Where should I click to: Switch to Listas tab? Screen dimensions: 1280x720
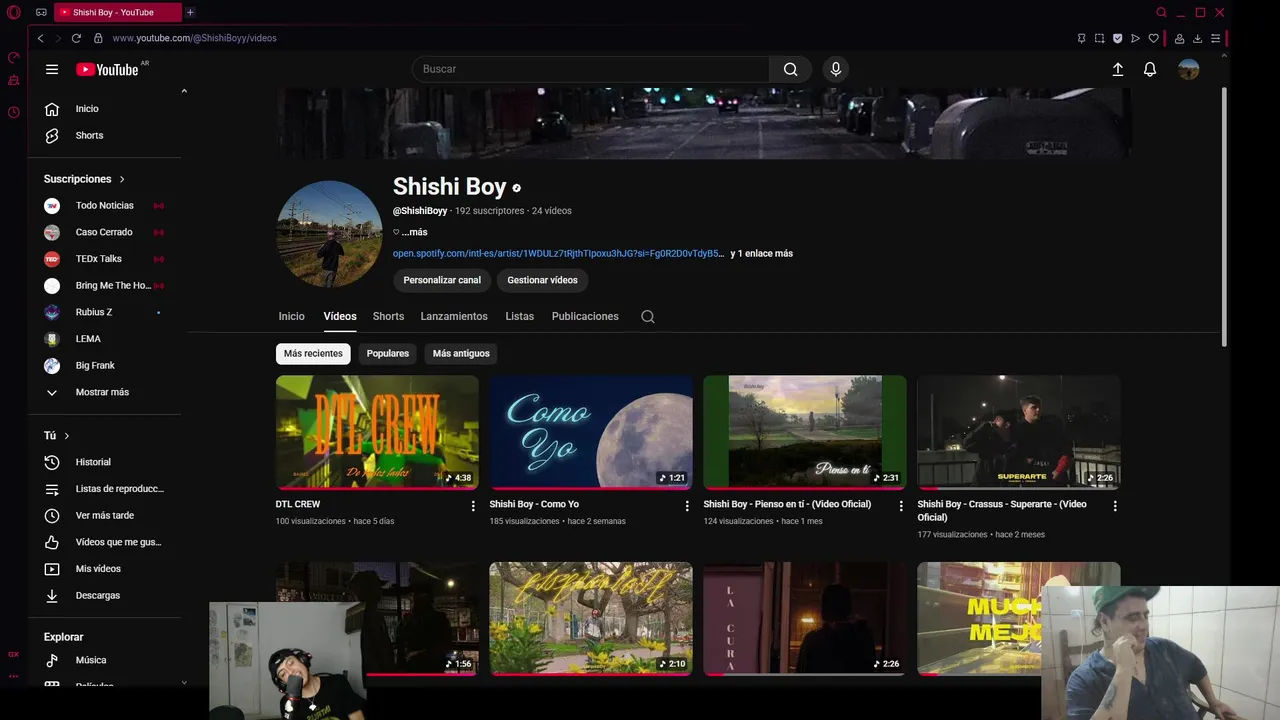point(520,316)
